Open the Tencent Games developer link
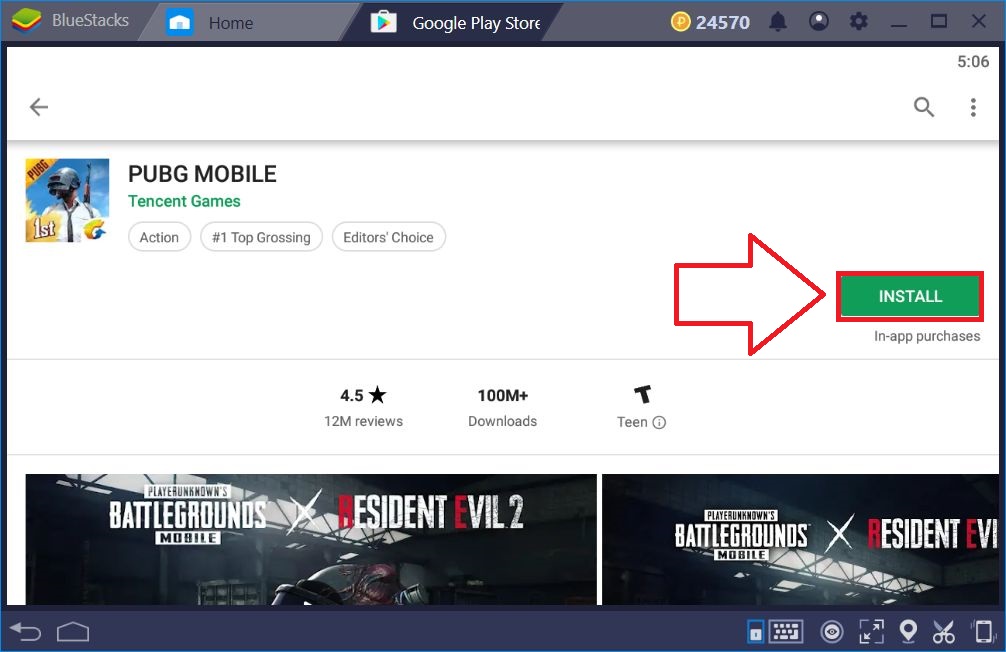 tap(184, 202)
